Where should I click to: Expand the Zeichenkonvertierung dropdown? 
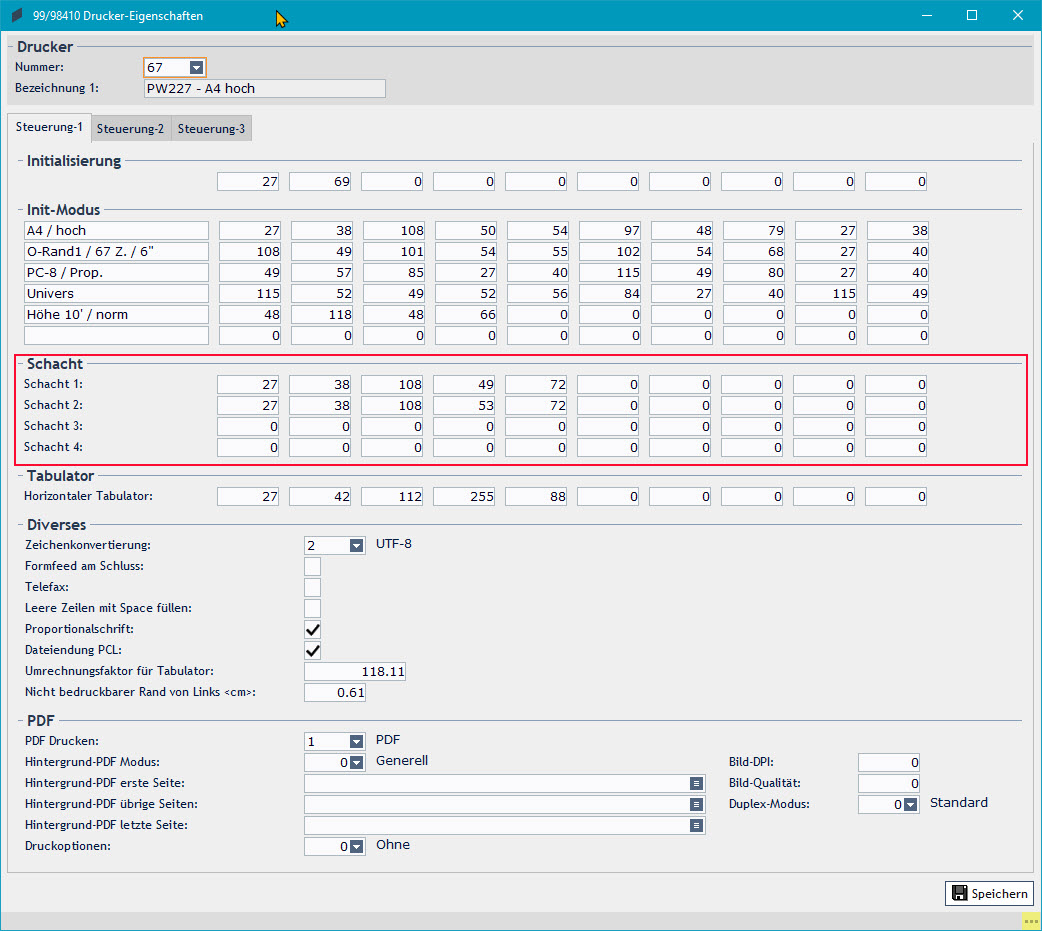click(x=356, y=546)
